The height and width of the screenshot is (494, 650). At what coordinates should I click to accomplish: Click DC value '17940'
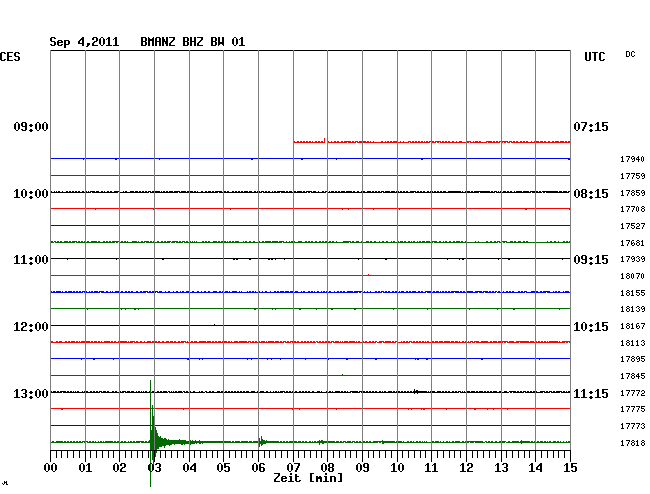633,159
